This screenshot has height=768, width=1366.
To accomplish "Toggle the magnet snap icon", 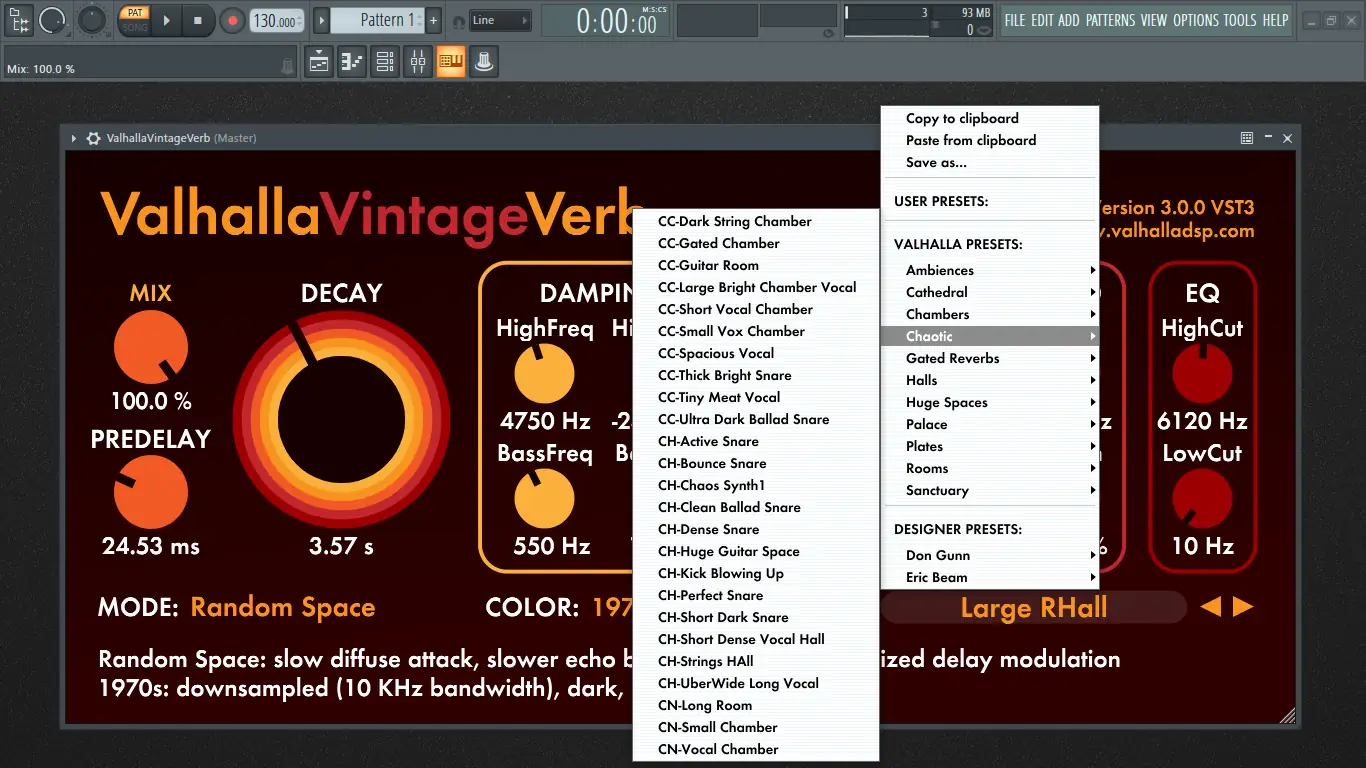I will 459,21.
